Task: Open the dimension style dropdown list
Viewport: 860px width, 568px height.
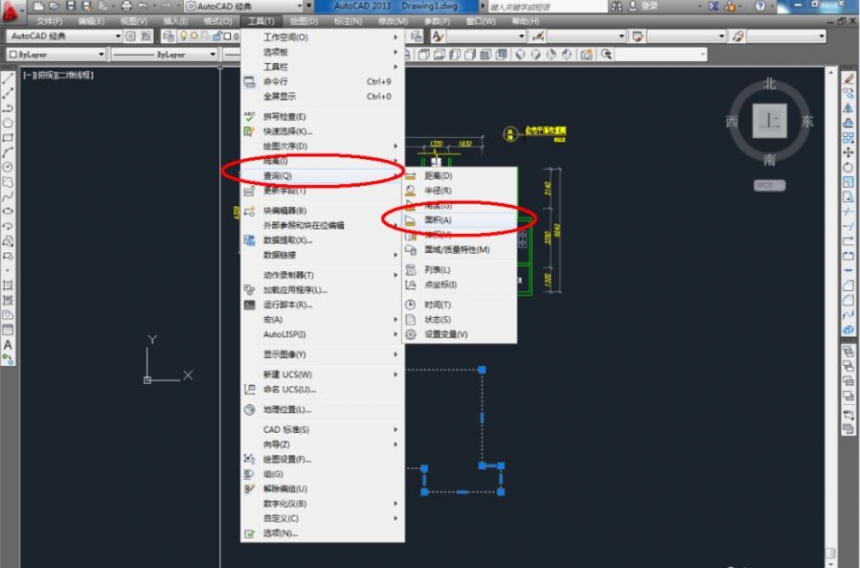Action: pyautogui.click(x=587, y=36)
